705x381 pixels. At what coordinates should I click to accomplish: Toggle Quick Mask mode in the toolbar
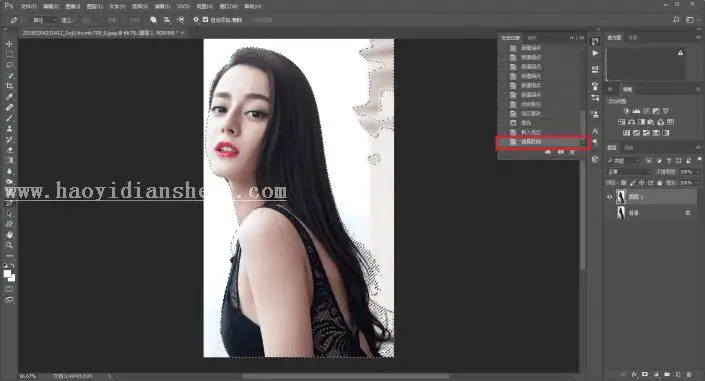tap(9, 289)
